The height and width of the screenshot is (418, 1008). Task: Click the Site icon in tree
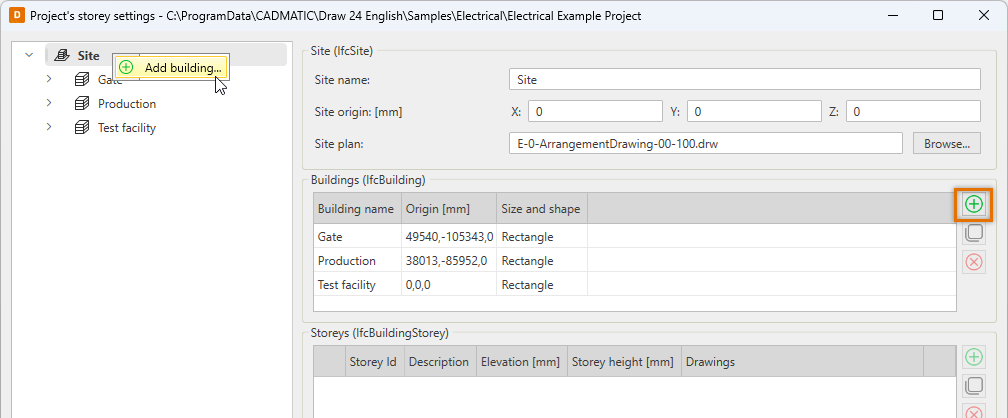[62, 56]
